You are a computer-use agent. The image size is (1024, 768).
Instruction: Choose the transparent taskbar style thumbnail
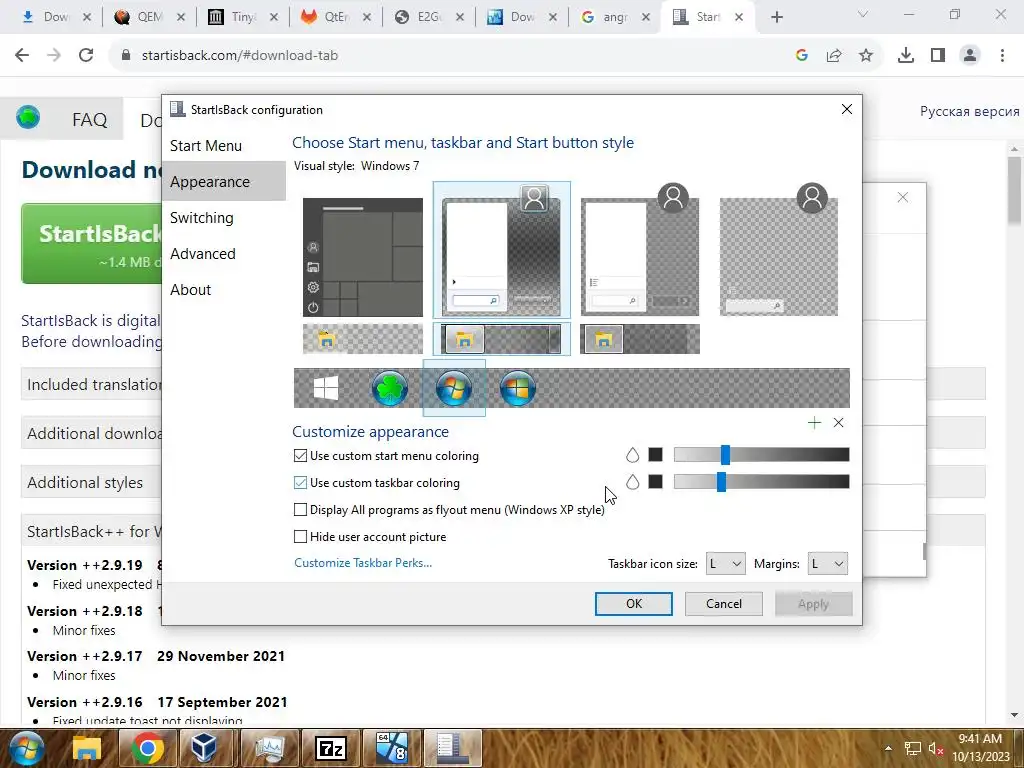pos(362,339)
